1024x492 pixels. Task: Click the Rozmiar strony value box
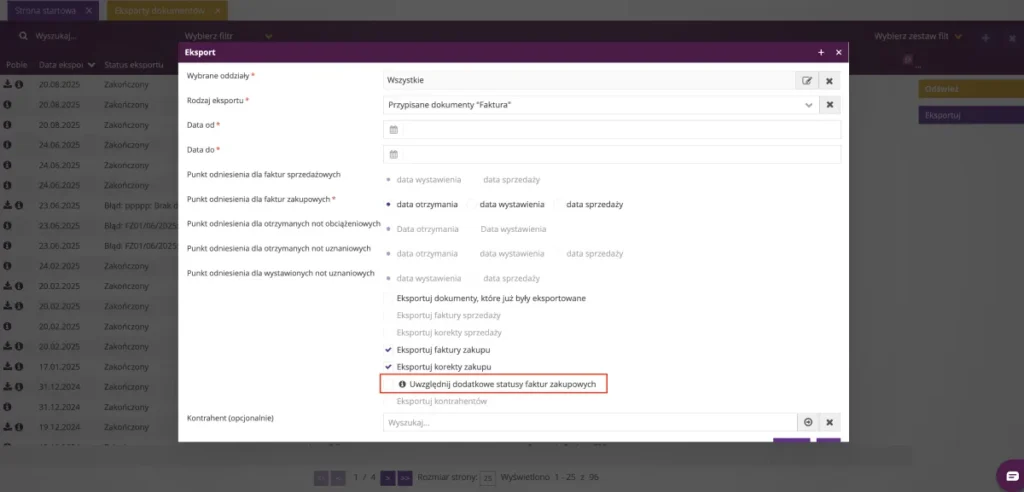pyautogui.click(x=487, y=478)
